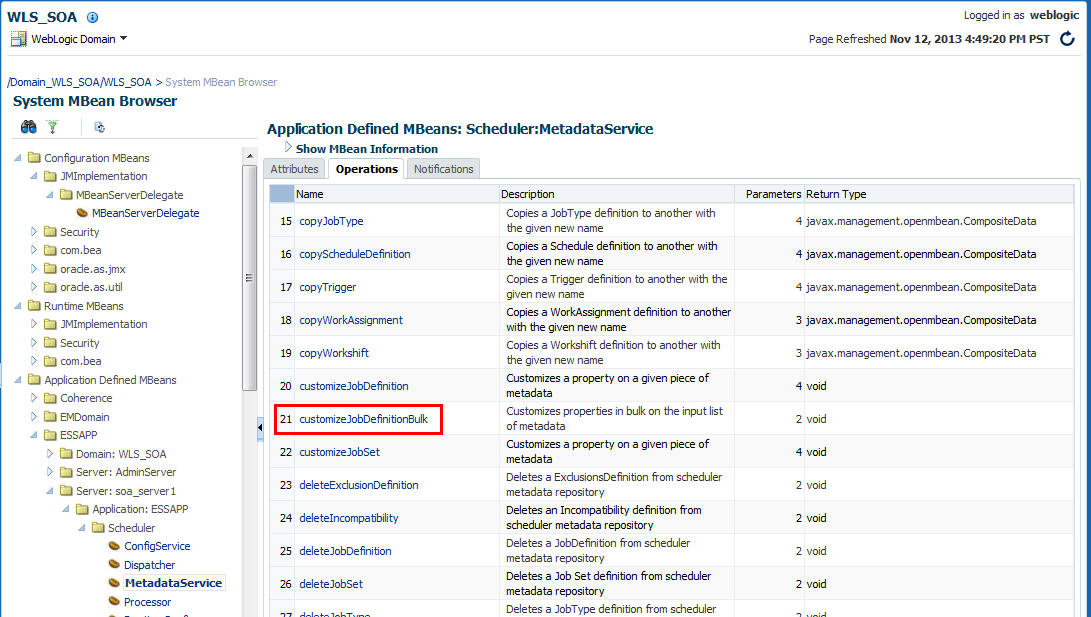Collapse Server: soa_server1 node

49,490
